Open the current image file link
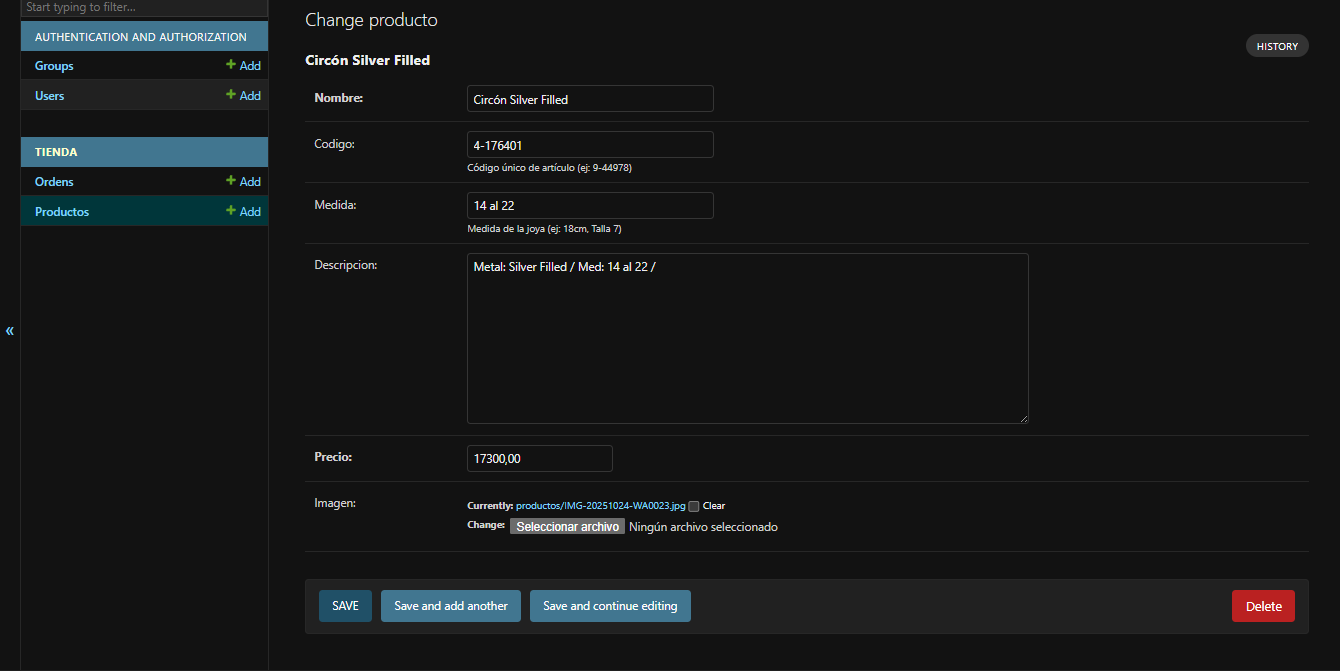Image resolution: width=1340 pixels, height=671 pixels. click(x=600, y=506)
